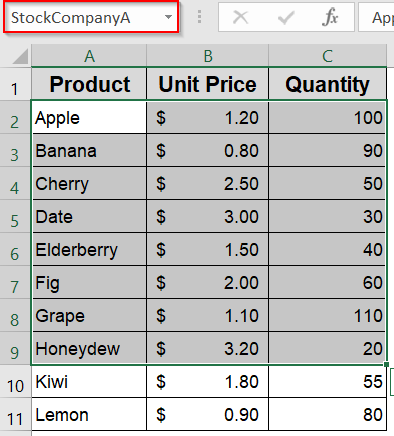The width and height of the screenshot is (394, 436).
Task: Click the Select All corner triangle
Action: [x=20, y=56]
